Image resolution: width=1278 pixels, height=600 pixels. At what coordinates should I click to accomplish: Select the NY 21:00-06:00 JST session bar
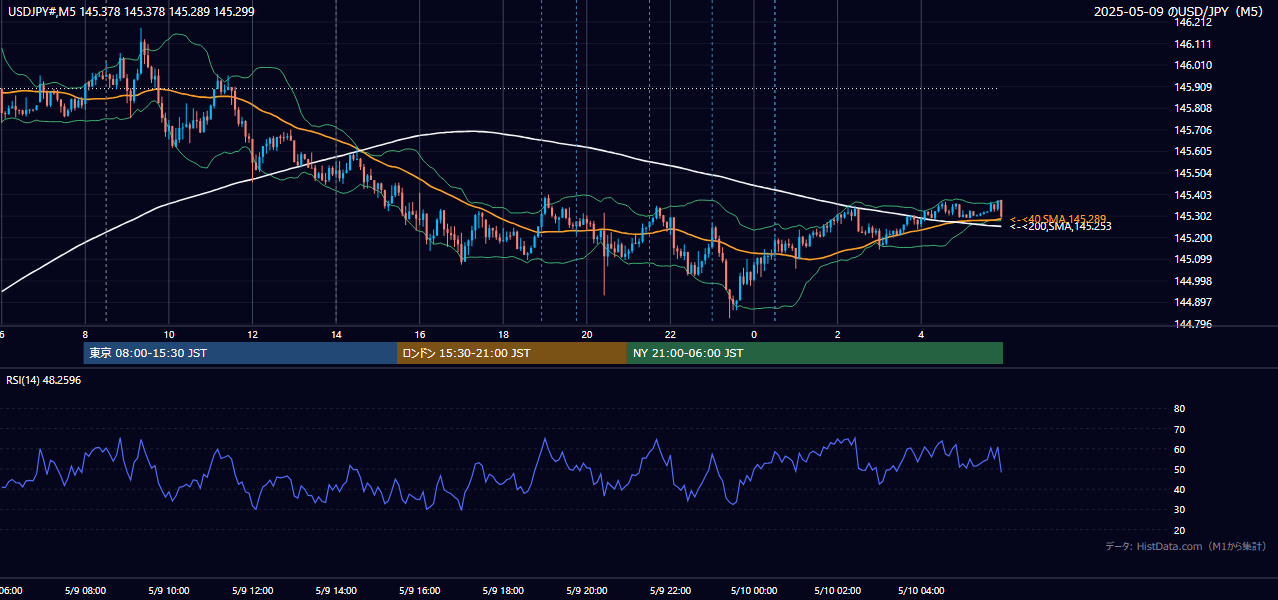coord(815,353)
